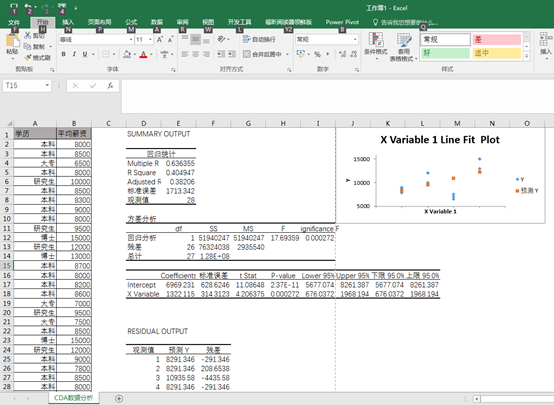The height and width of the screenshot is (405, 554).
Task: Click the Cut scissors icon
Action: tap(28, 36)
